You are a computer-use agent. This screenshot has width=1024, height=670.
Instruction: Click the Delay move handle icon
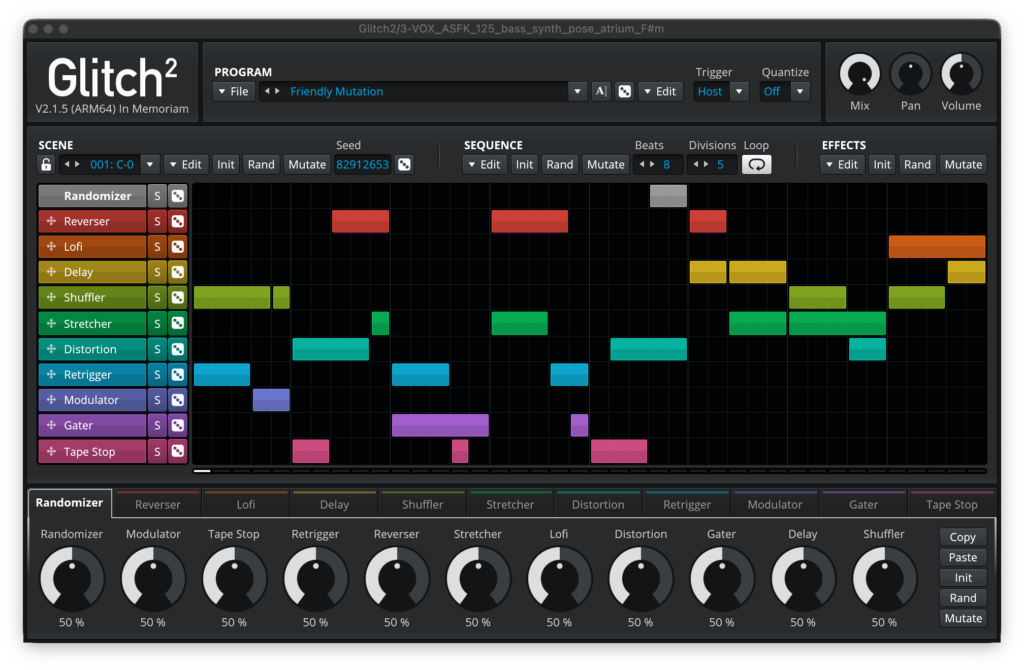pyautogui.click(x=52, y=272)
